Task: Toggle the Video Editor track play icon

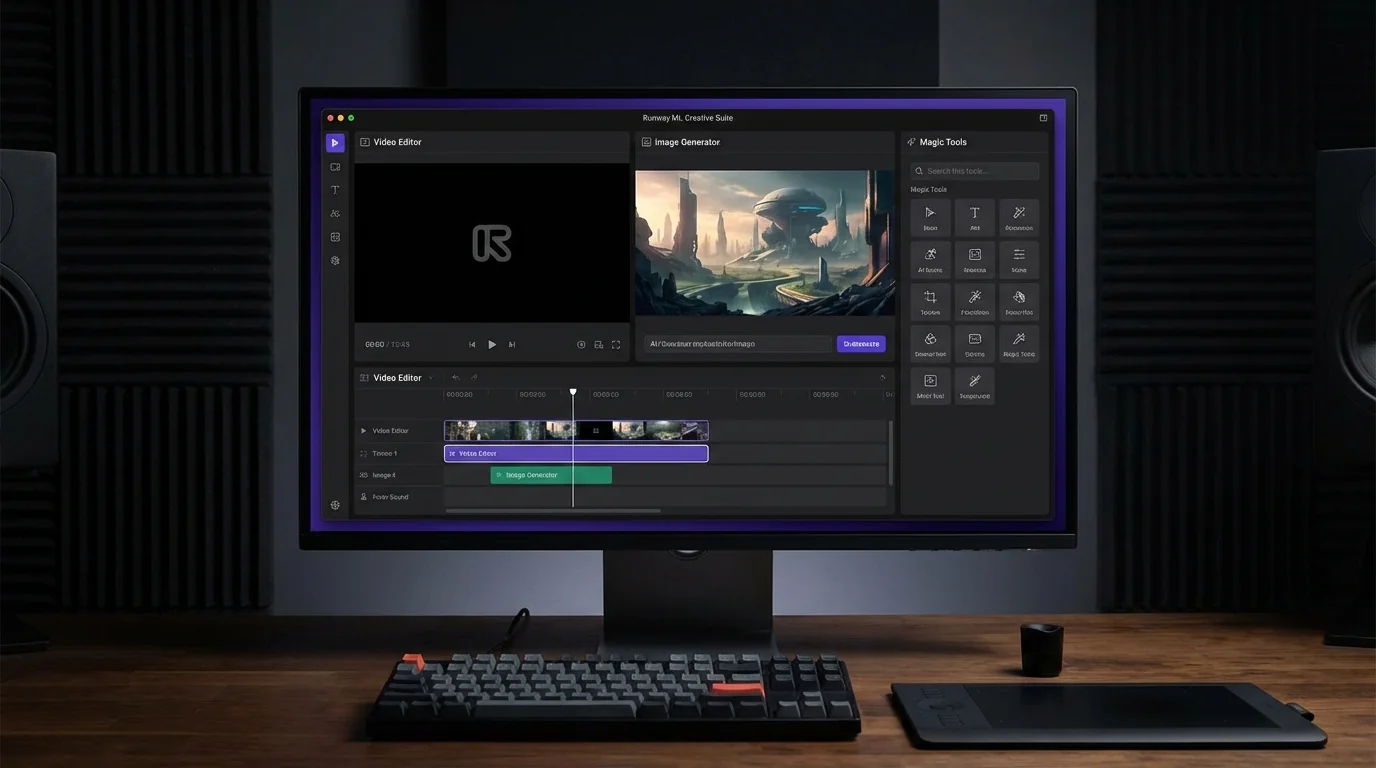Action: [363, 431]
